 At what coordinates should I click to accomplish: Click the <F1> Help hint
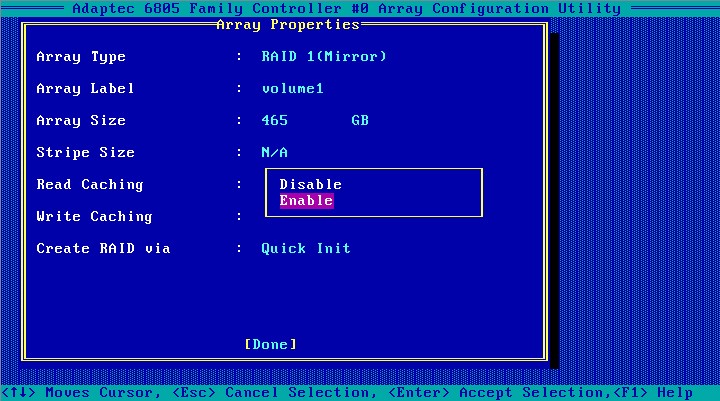click(652, 393)
